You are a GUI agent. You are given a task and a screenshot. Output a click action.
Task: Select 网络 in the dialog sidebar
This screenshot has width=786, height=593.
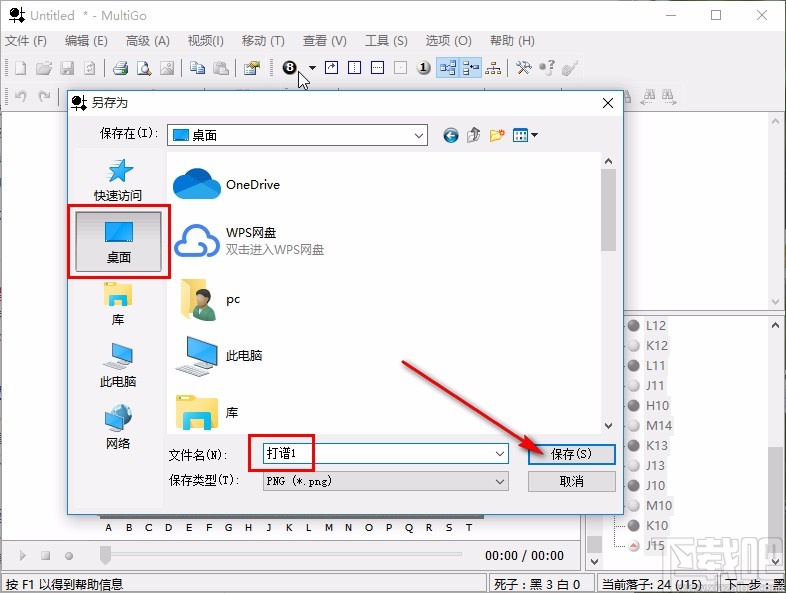[x=118, y=427]
